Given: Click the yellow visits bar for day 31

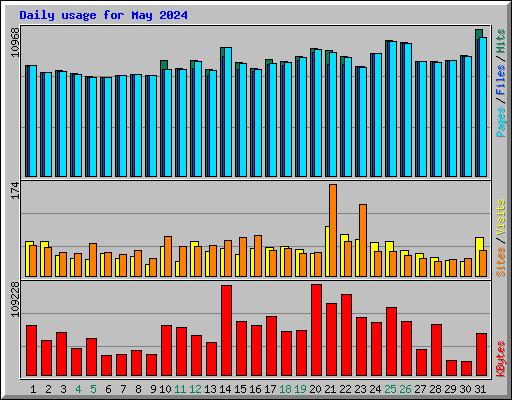Looking at the screenshot, I should pos(478,257).
